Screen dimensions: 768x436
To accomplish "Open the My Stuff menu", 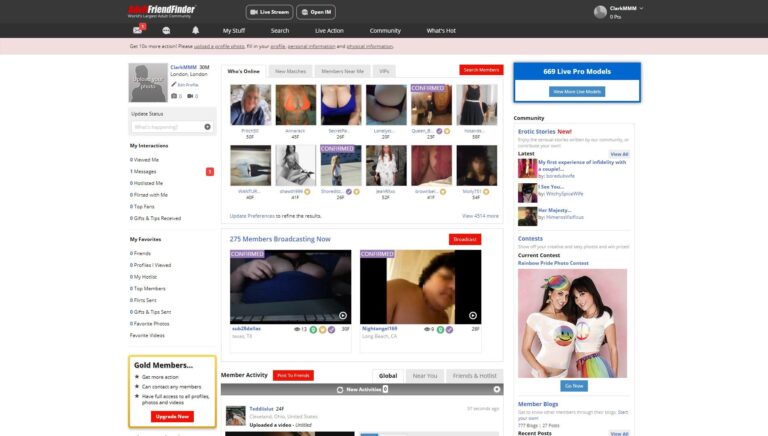I will [x=234, y=30].
